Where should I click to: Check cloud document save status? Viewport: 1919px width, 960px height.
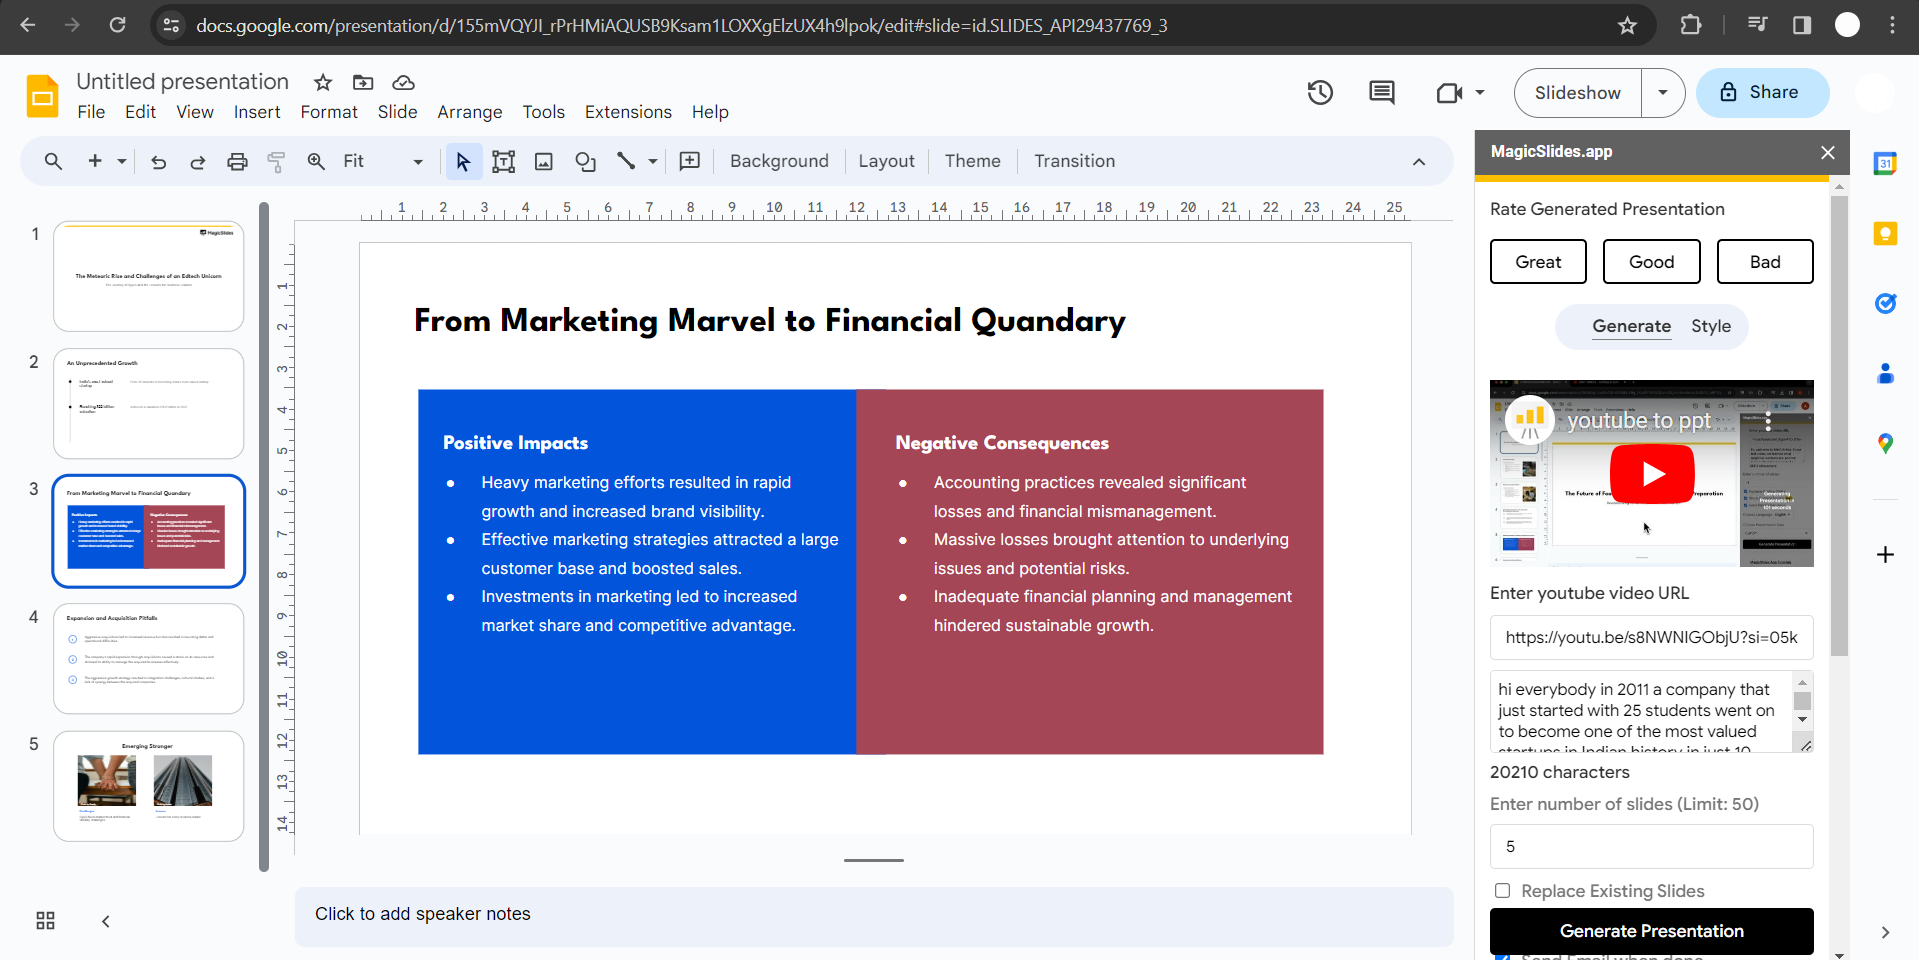(x=403, y=82)
